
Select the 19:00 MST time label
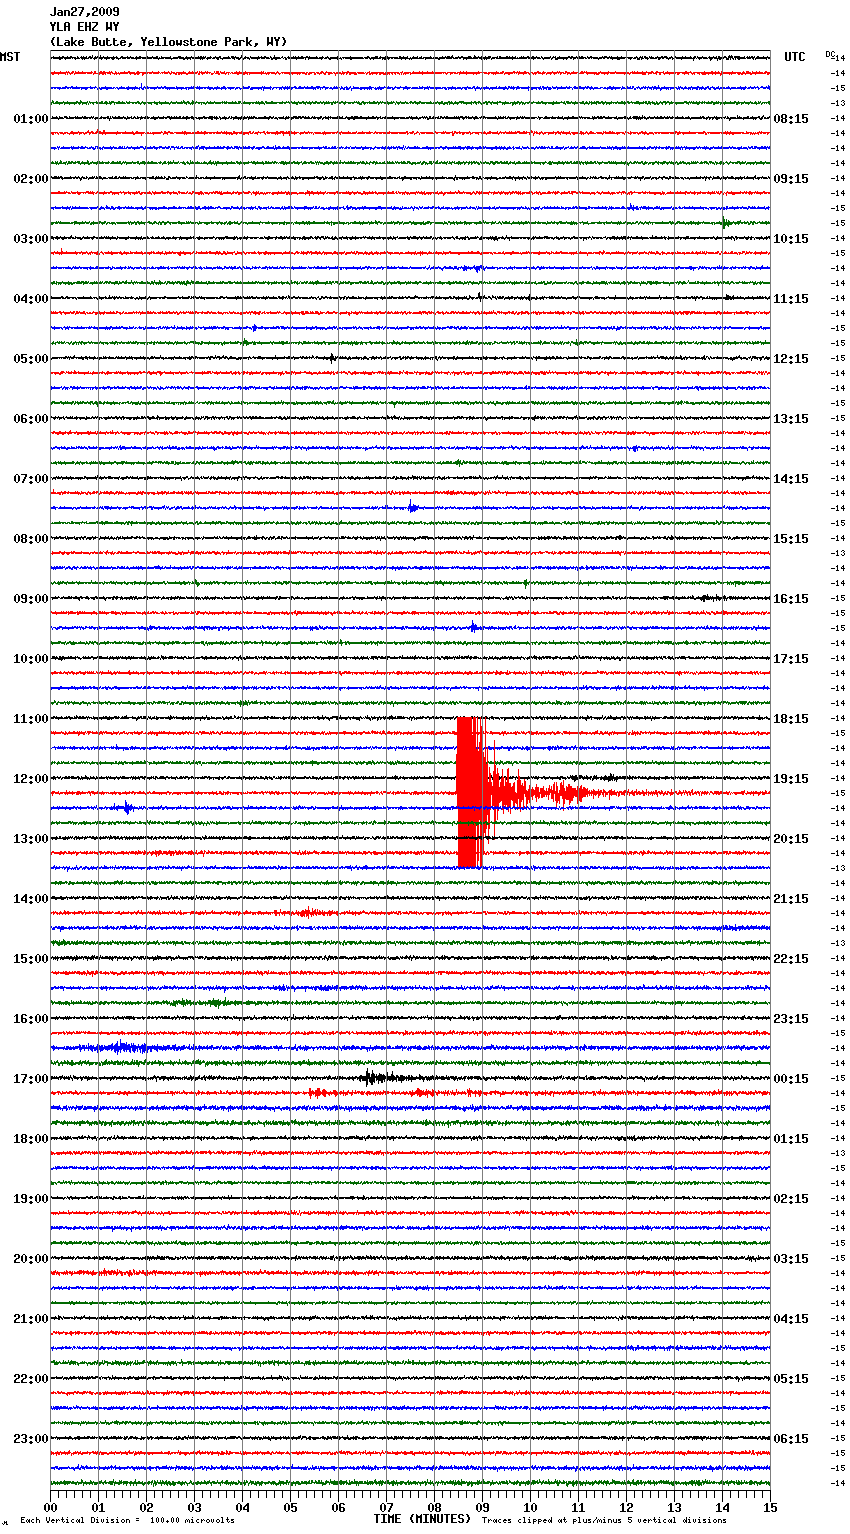click(31, 1199)
